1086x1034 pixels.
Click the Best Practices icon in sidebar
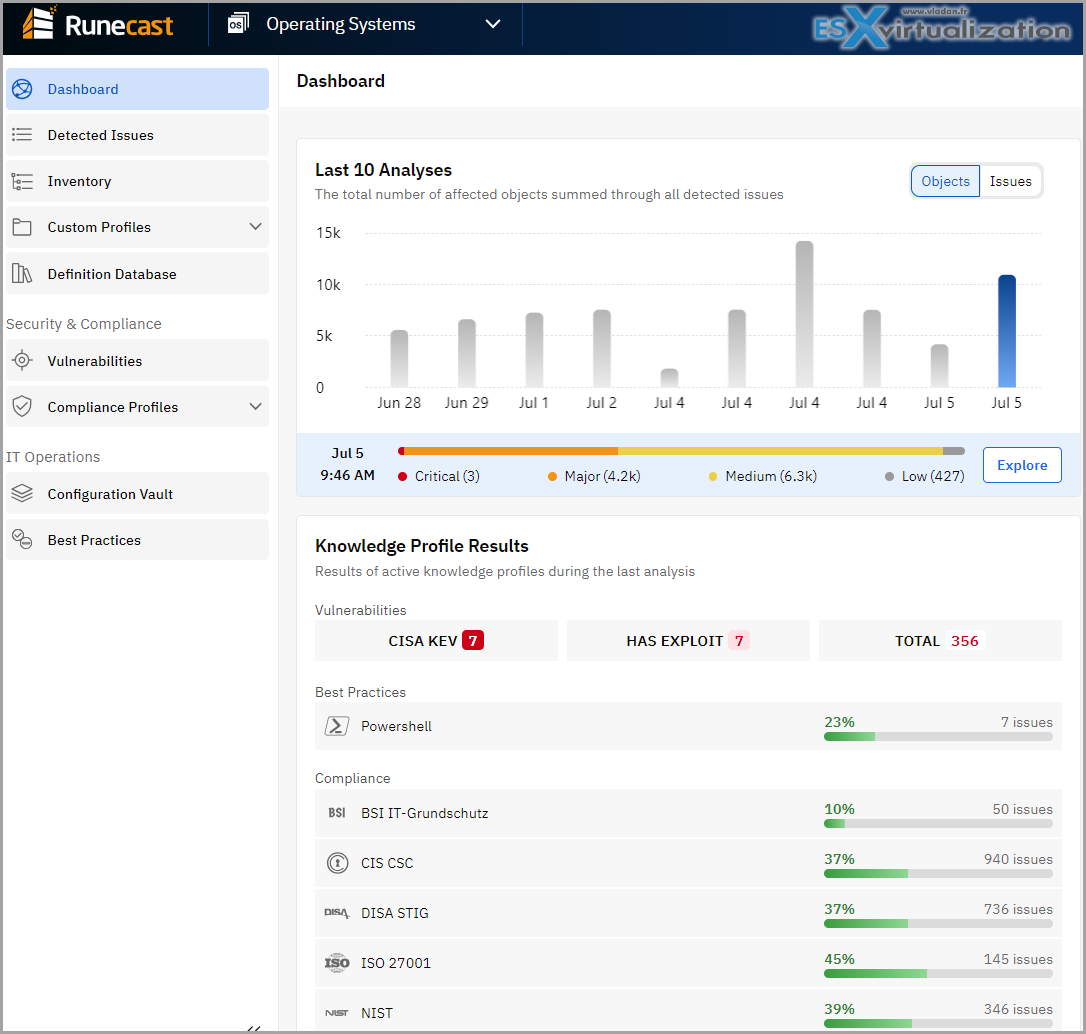click(22, 540)
